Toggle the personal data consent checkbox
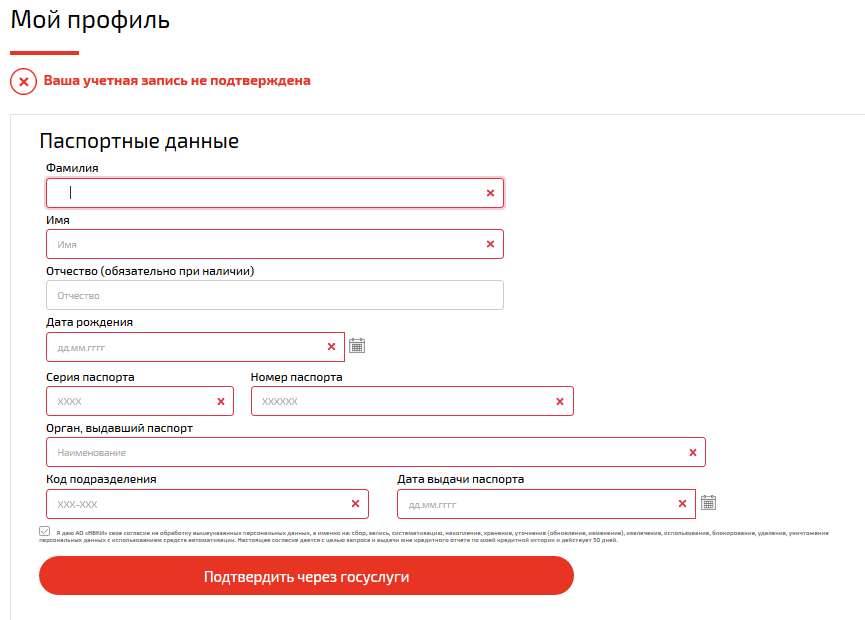This screenshot has height=620, width=865. pyautogui.click(x=45, y=531)
